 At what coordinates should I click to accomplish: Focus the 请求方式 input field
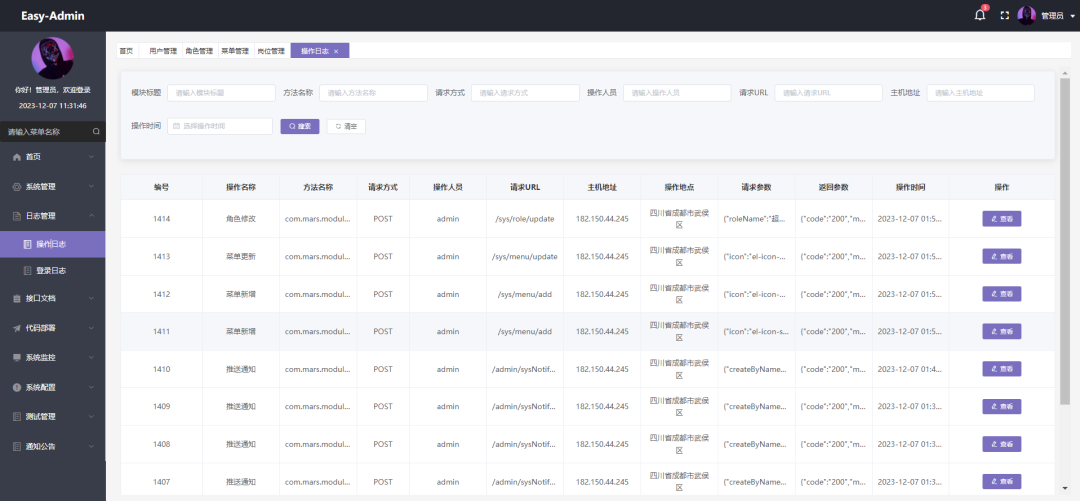pyautogui.click(x=526, y=92)
